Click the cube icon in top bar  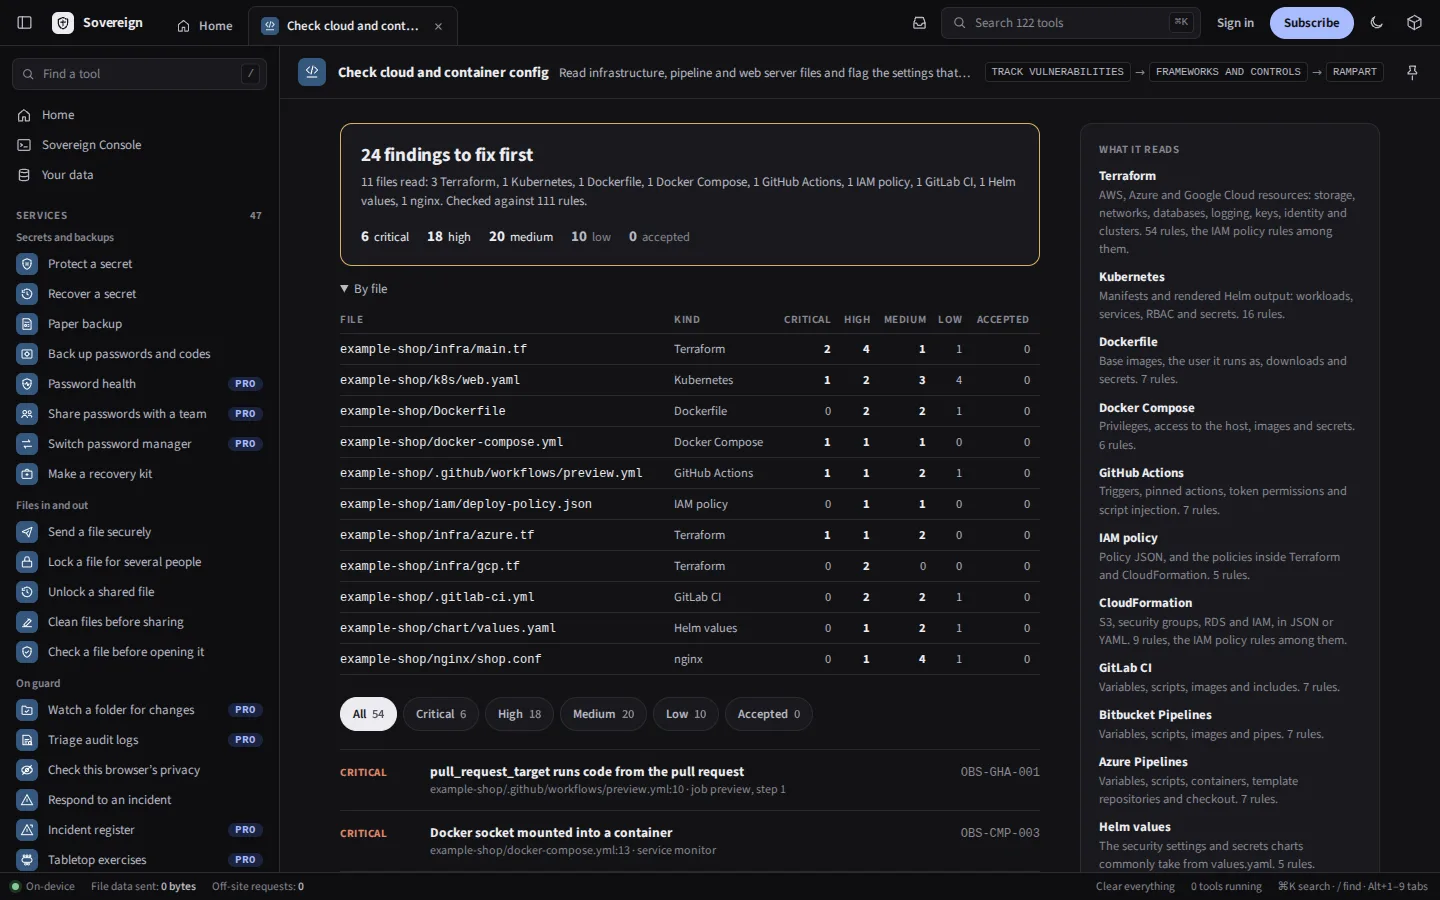(x=1414, y=23)
